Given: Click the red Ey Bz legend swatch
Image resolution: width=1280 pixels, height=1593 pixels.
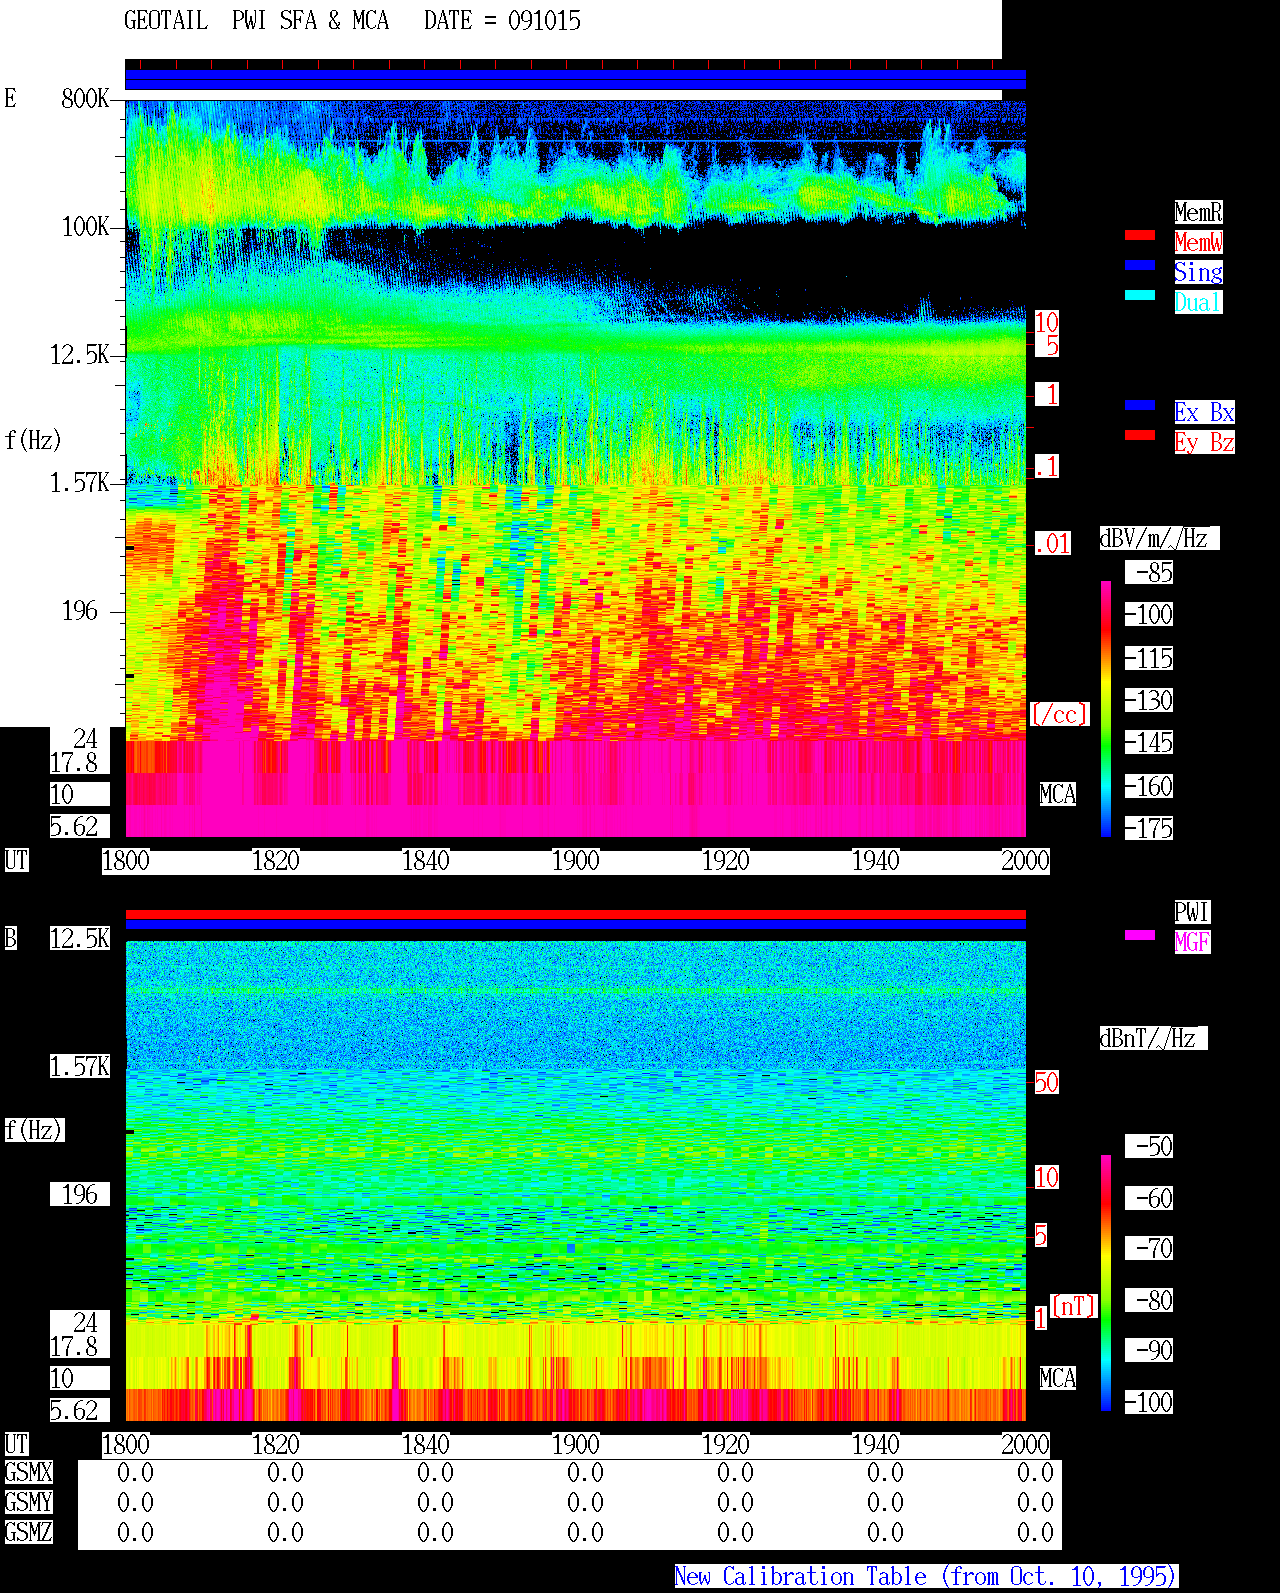Looking at the screenshot, I should coord(1140,435).
